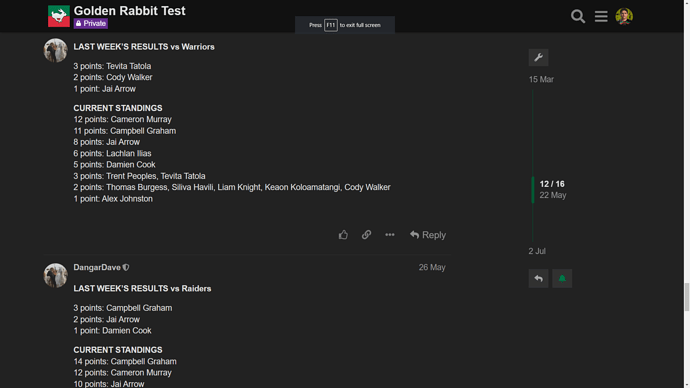
Task: Open the forum search magnifier icon
Action: tap(578, 16)
